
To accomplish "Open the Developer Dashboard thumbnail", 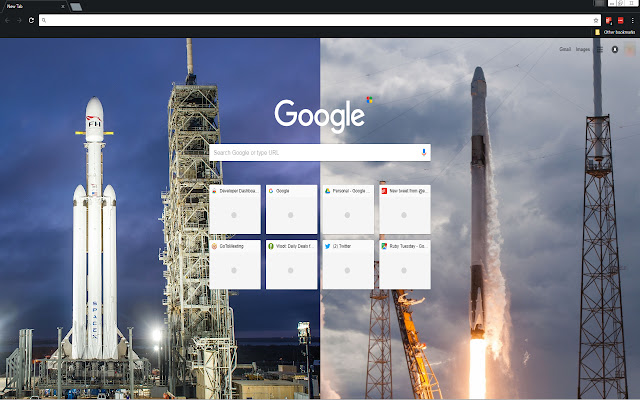I will (x=235, y=209).
